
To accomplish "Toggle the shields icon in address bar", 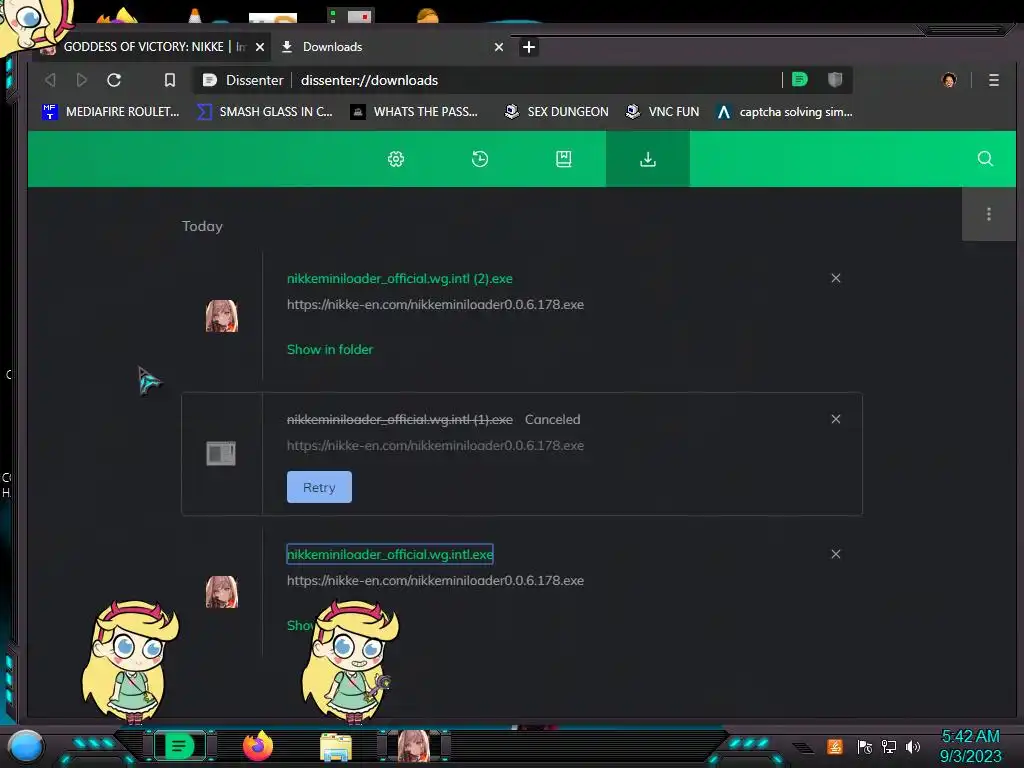I will (x=835, y=80).
